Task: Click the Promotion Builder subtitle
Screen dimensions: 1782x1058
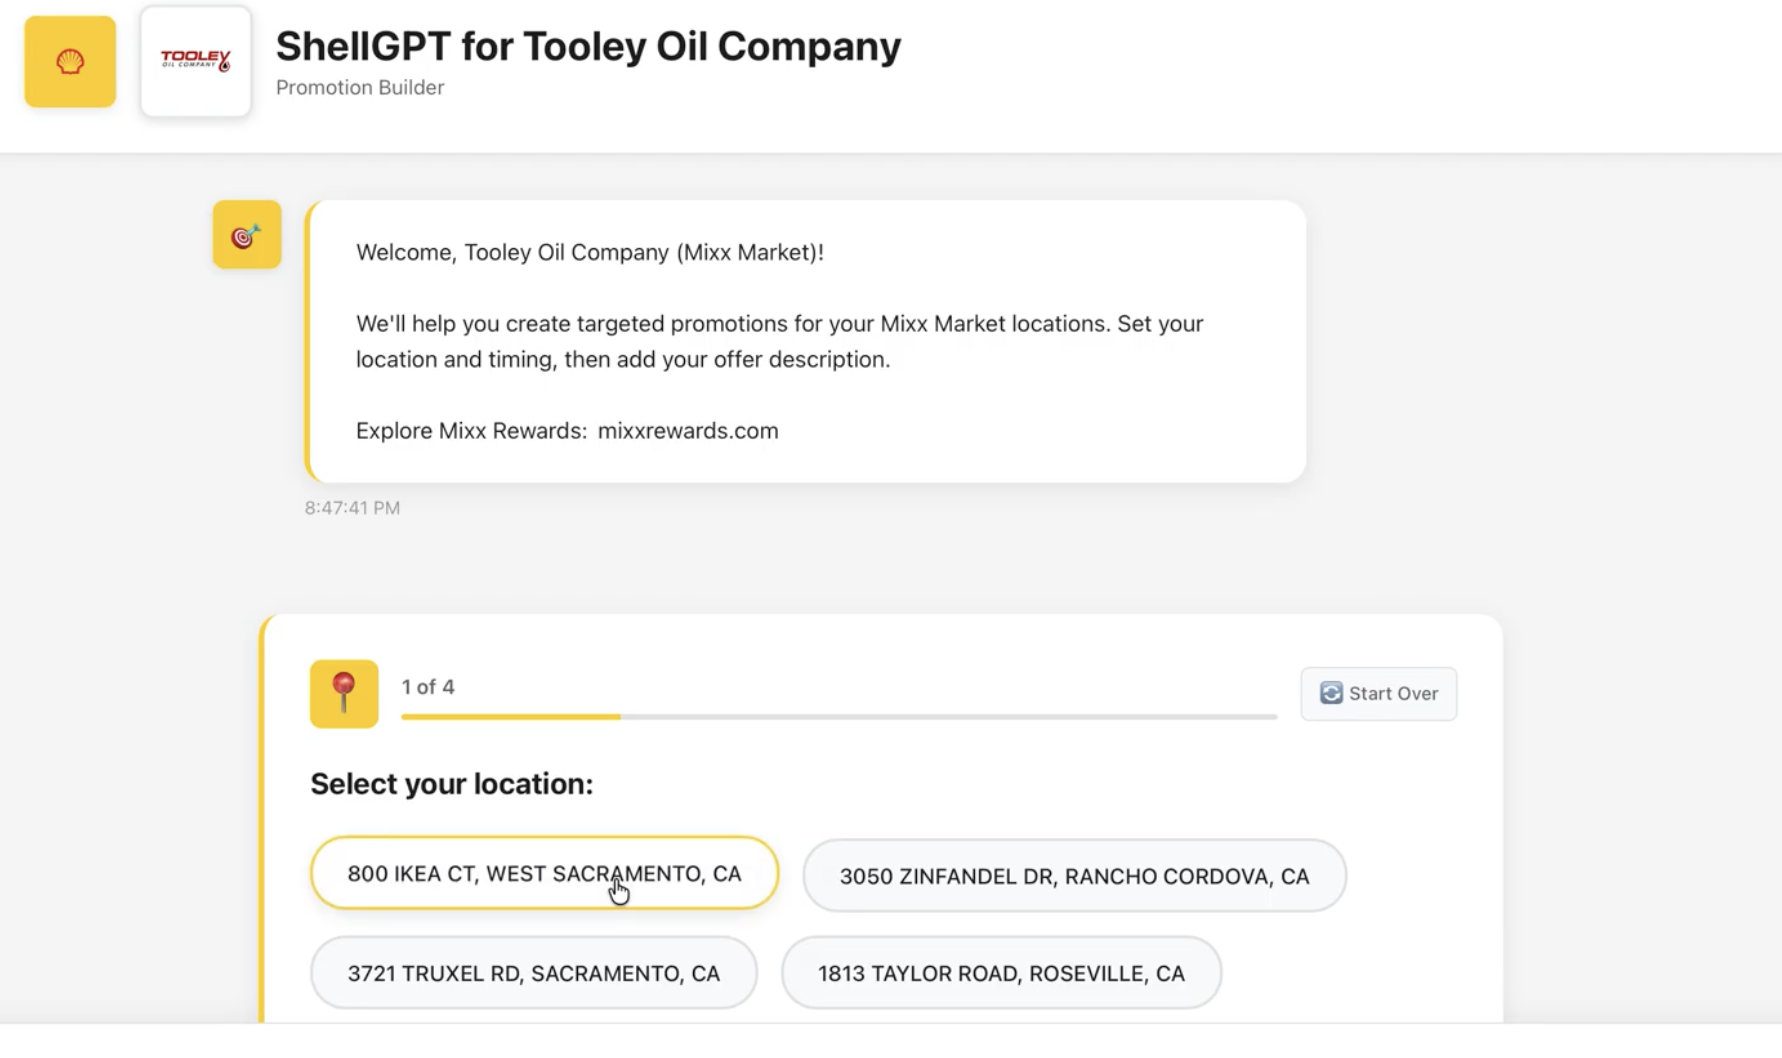Action: click(360, 87)
